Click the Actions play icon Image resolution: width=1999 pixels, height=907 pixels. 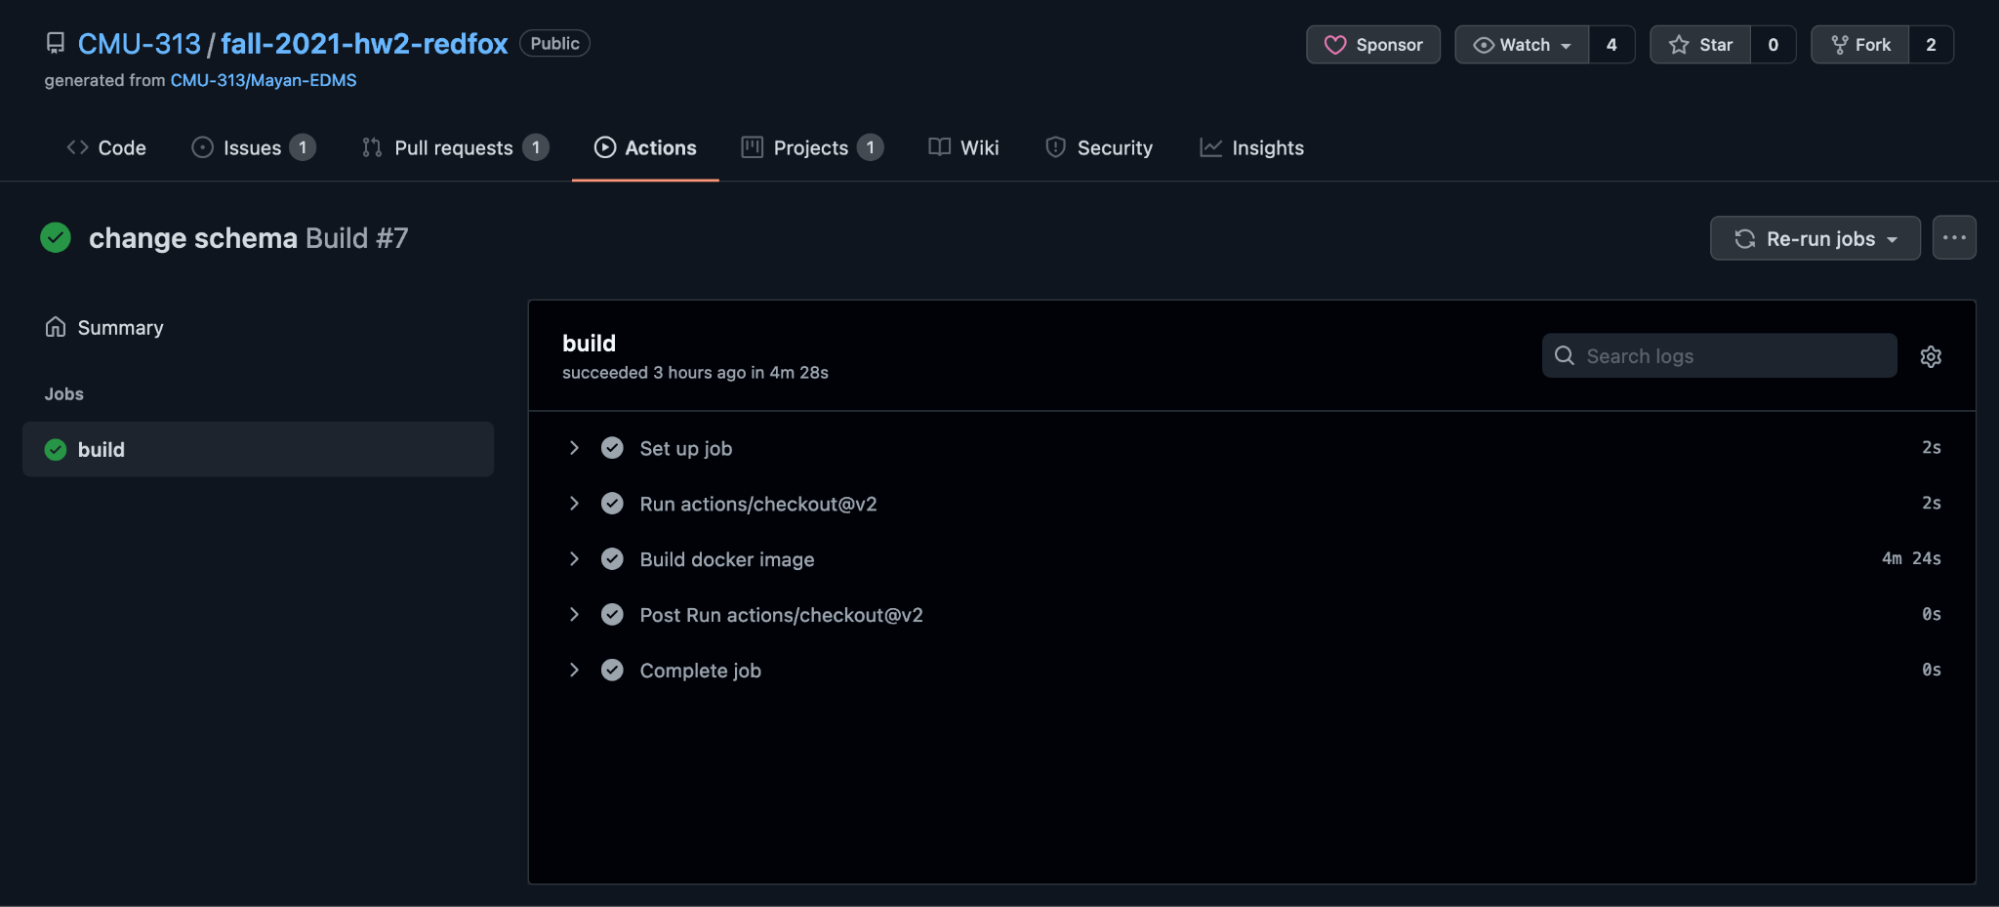[x=605, y=147]
